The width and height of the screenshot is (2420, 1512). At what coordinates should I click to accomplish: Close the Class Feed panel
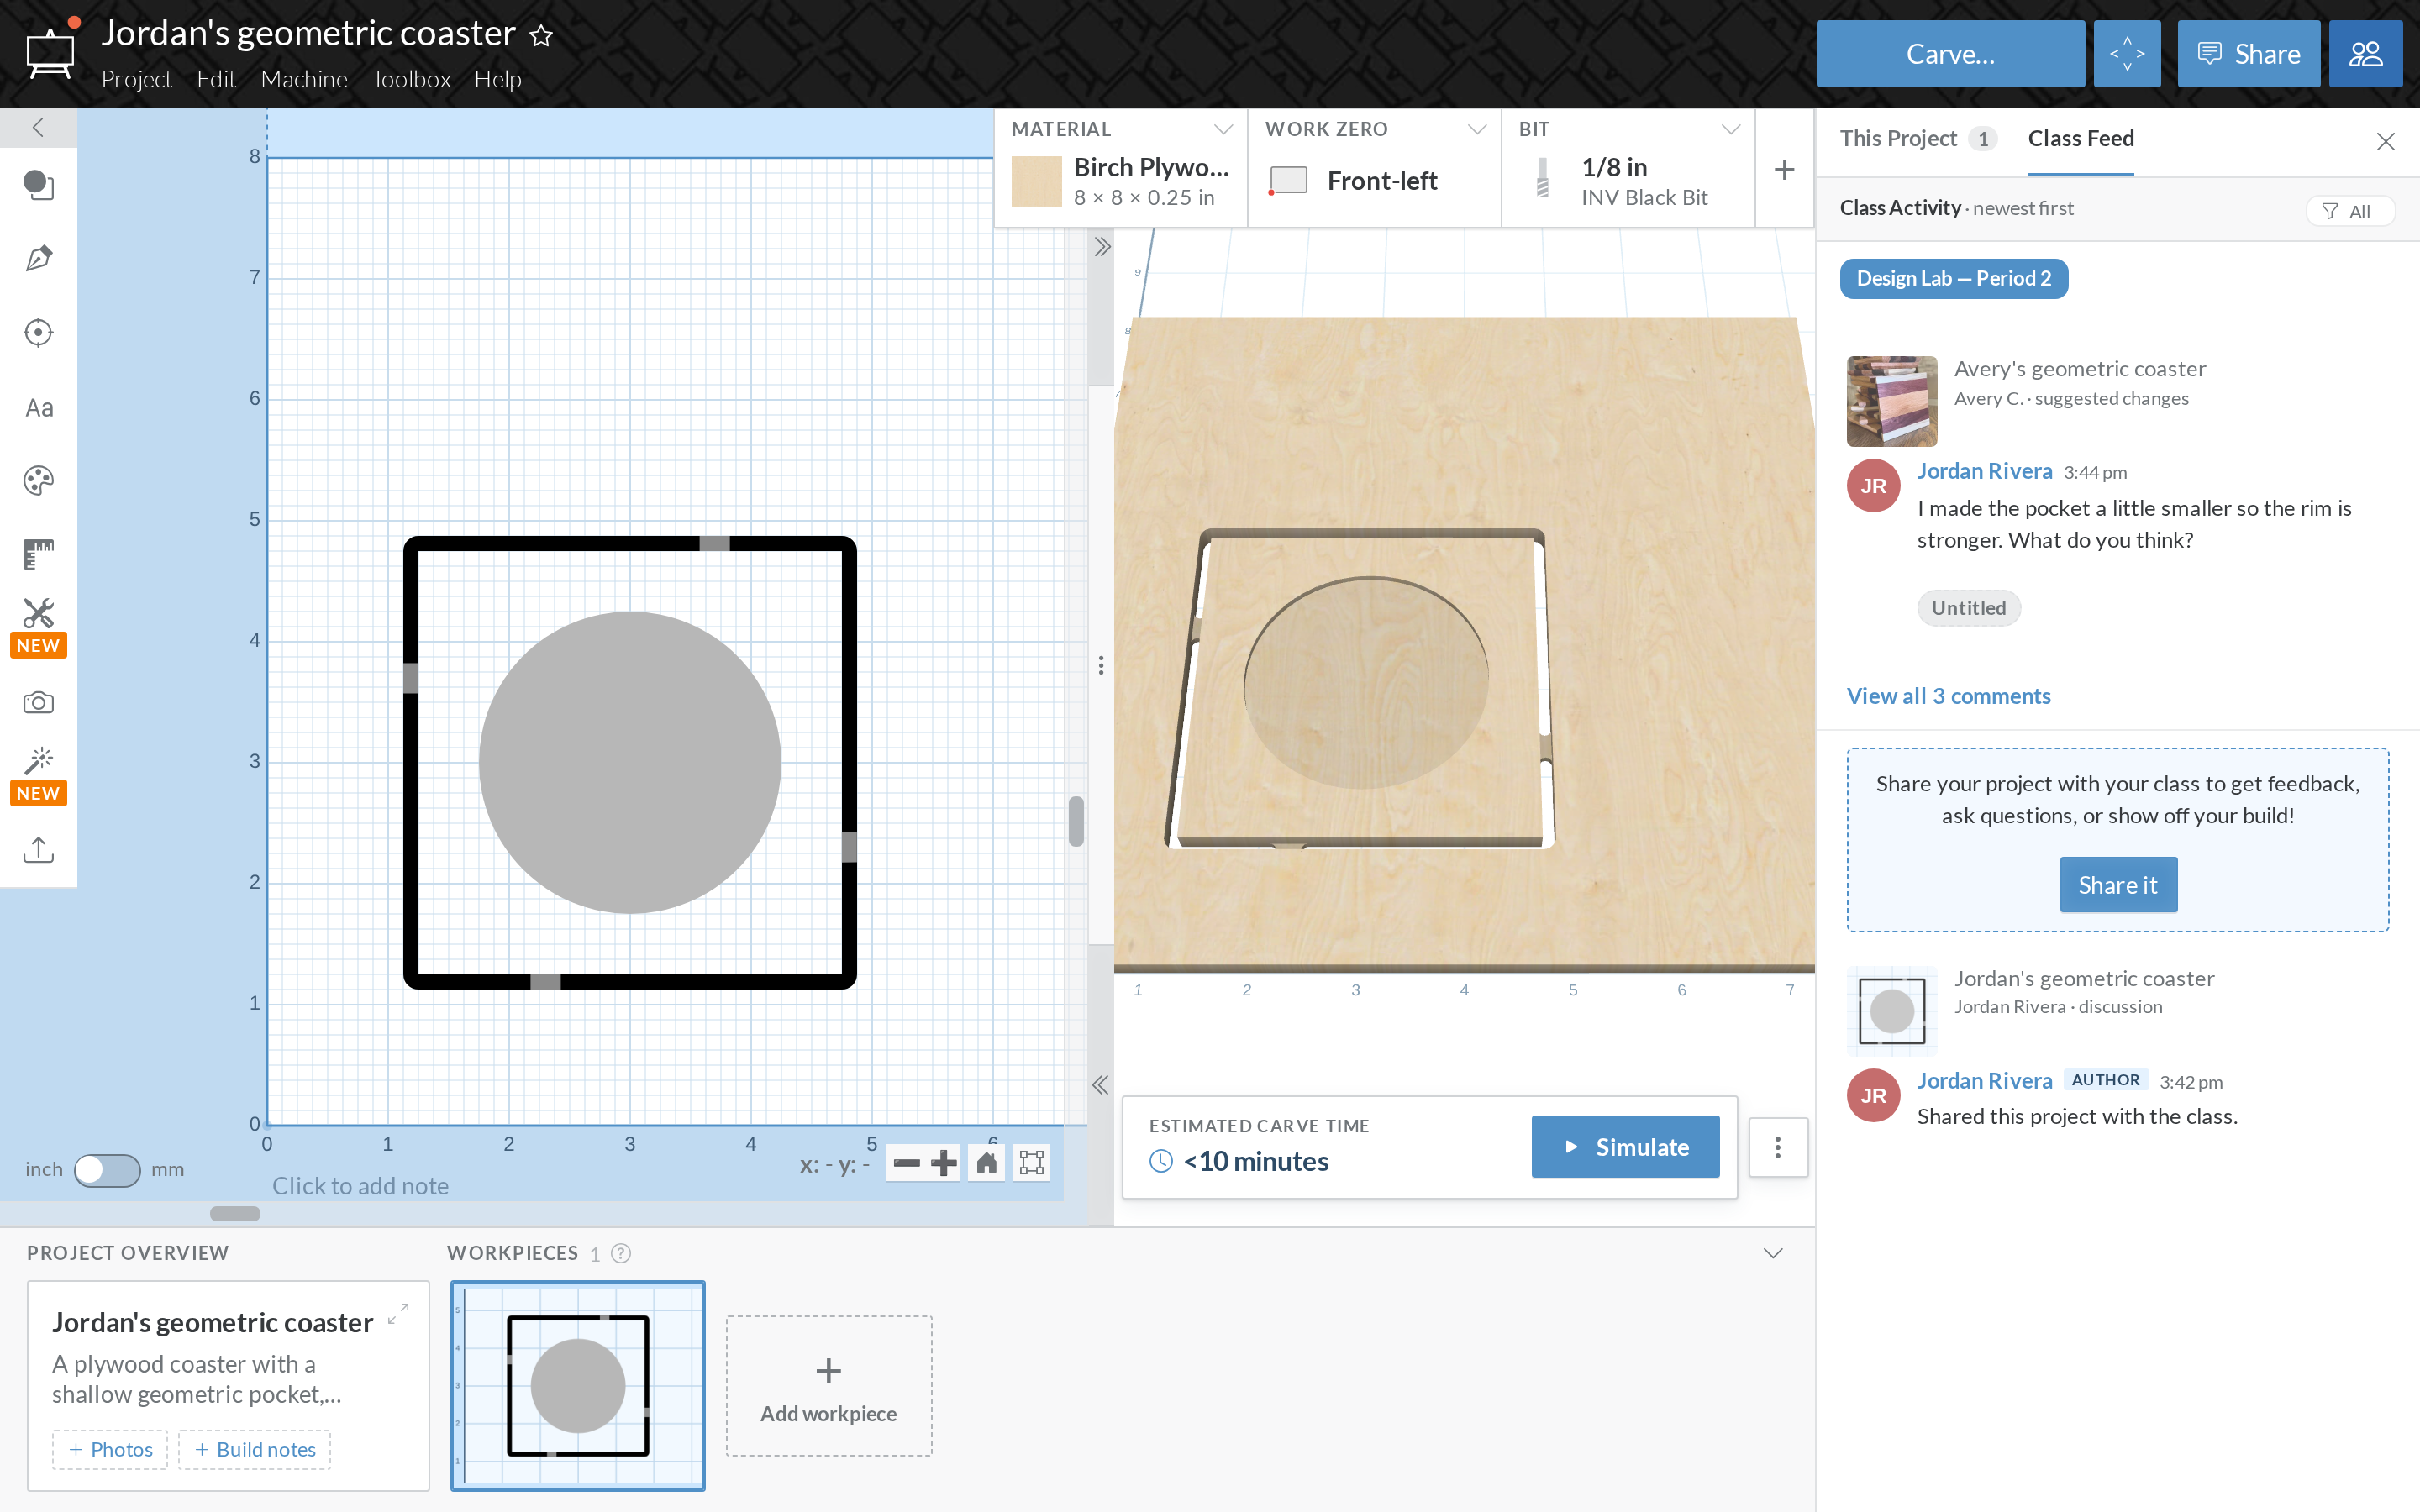[x=2385, y=141]
